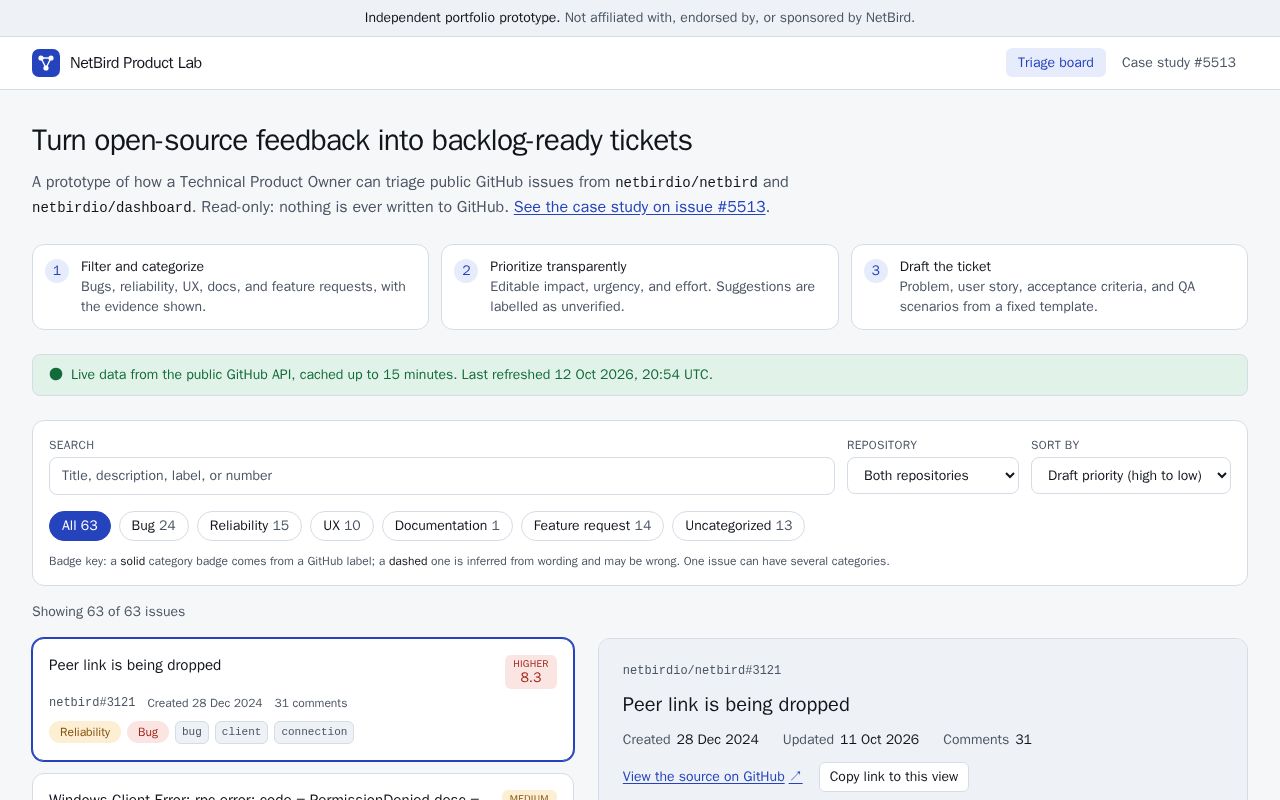Viewport: 1280px width, 800px height.
Task: Click the 'client' label tag
Action: 241,732
